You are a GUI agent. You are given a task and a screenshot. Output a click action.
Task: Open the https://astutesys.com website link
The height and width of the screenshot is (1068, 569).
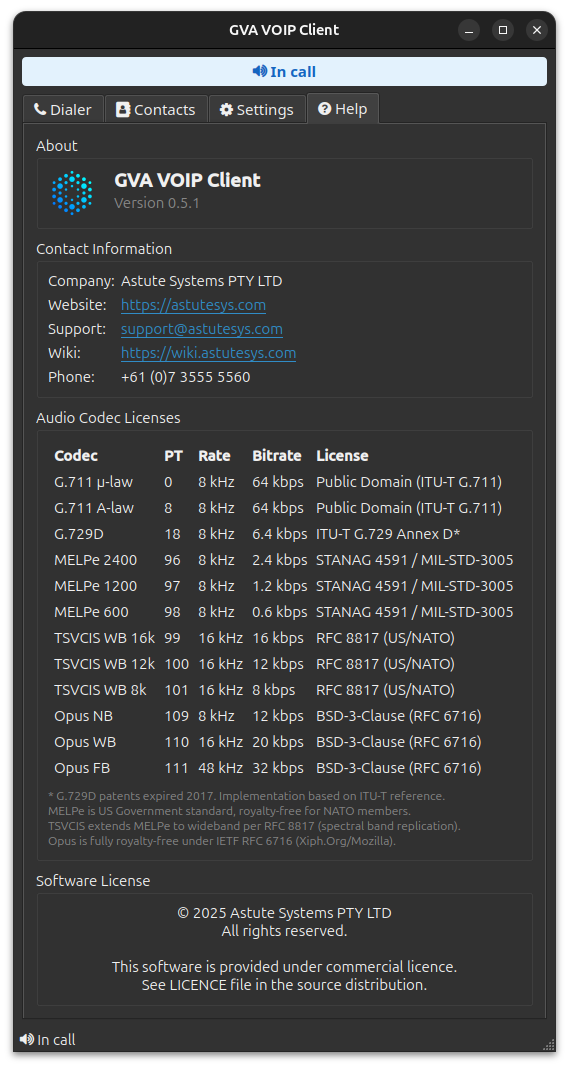tap(194, 305)
